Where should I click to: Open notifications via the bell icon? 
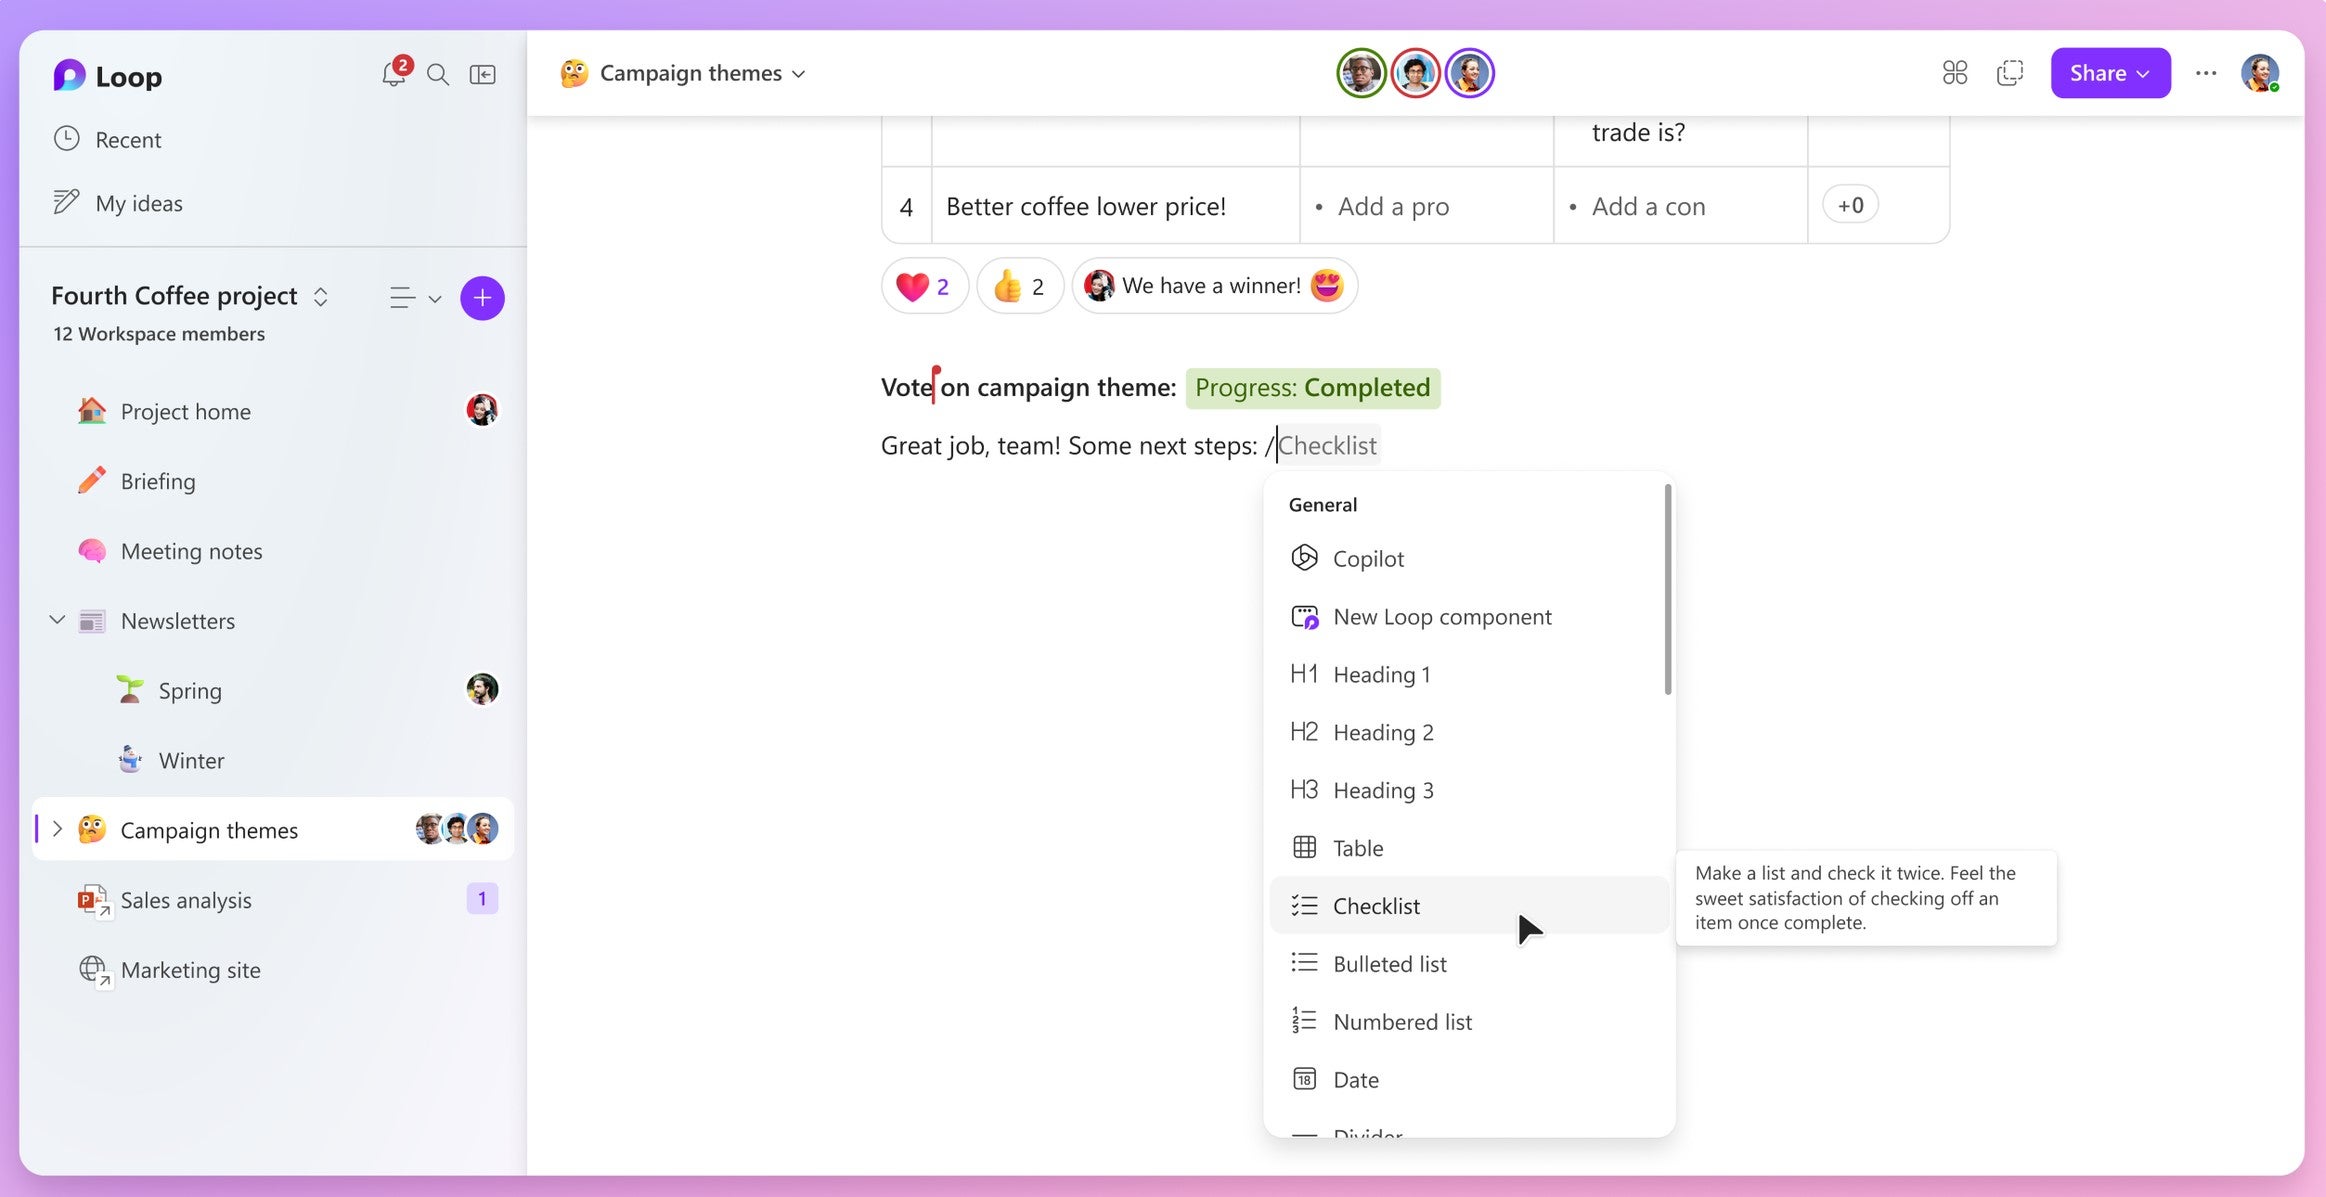(395, 74)
